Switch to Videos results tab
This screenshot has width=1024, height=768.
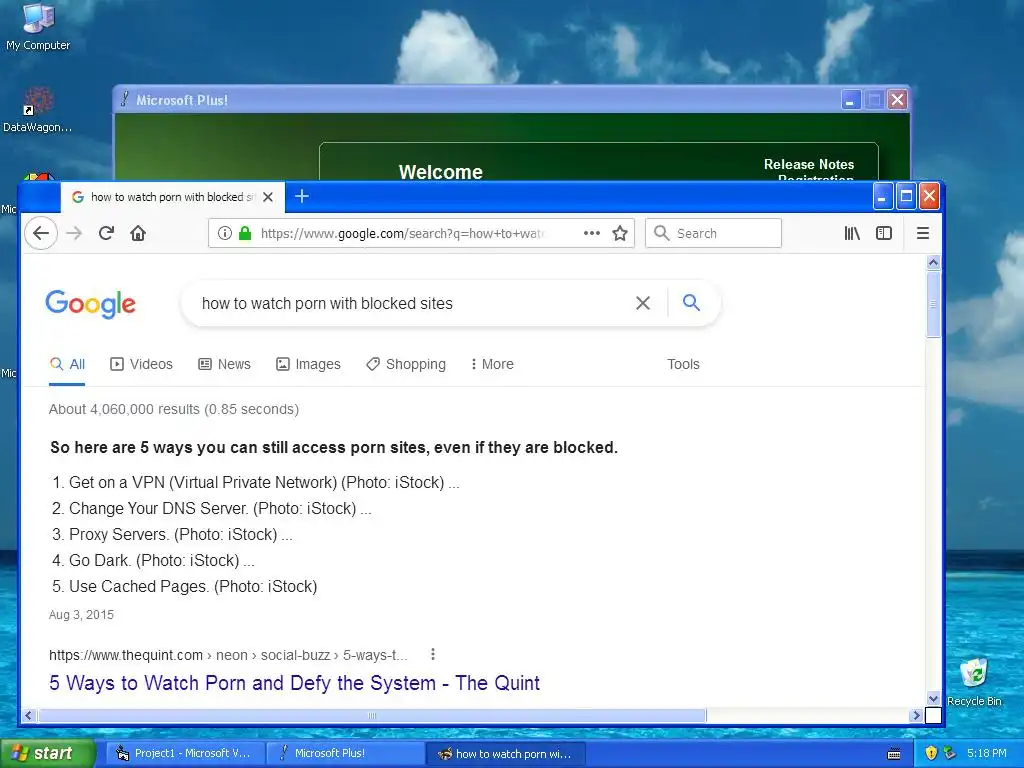(x=142, y=364)
